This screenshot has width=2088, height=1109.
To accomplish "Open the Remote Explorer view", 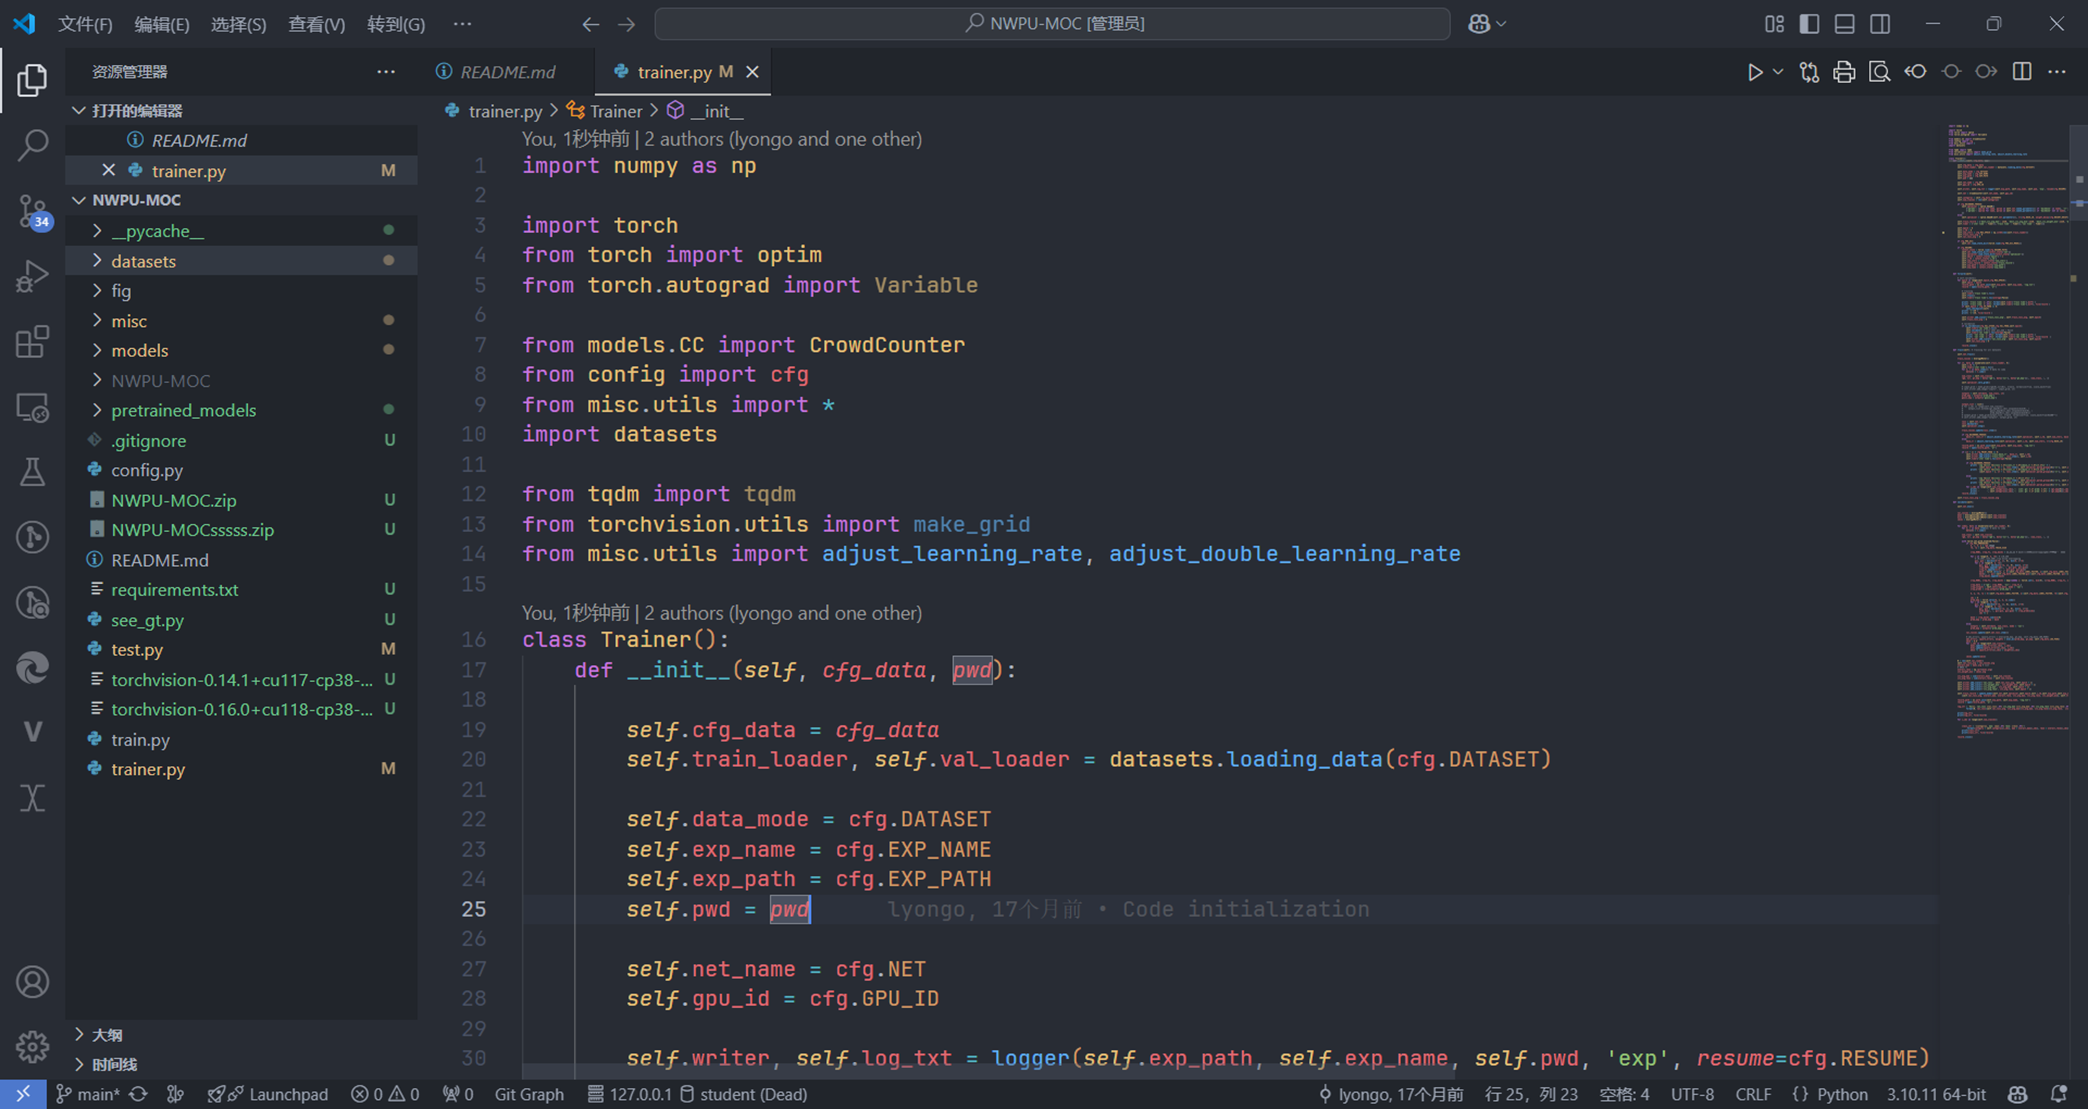I will point(32,407).
